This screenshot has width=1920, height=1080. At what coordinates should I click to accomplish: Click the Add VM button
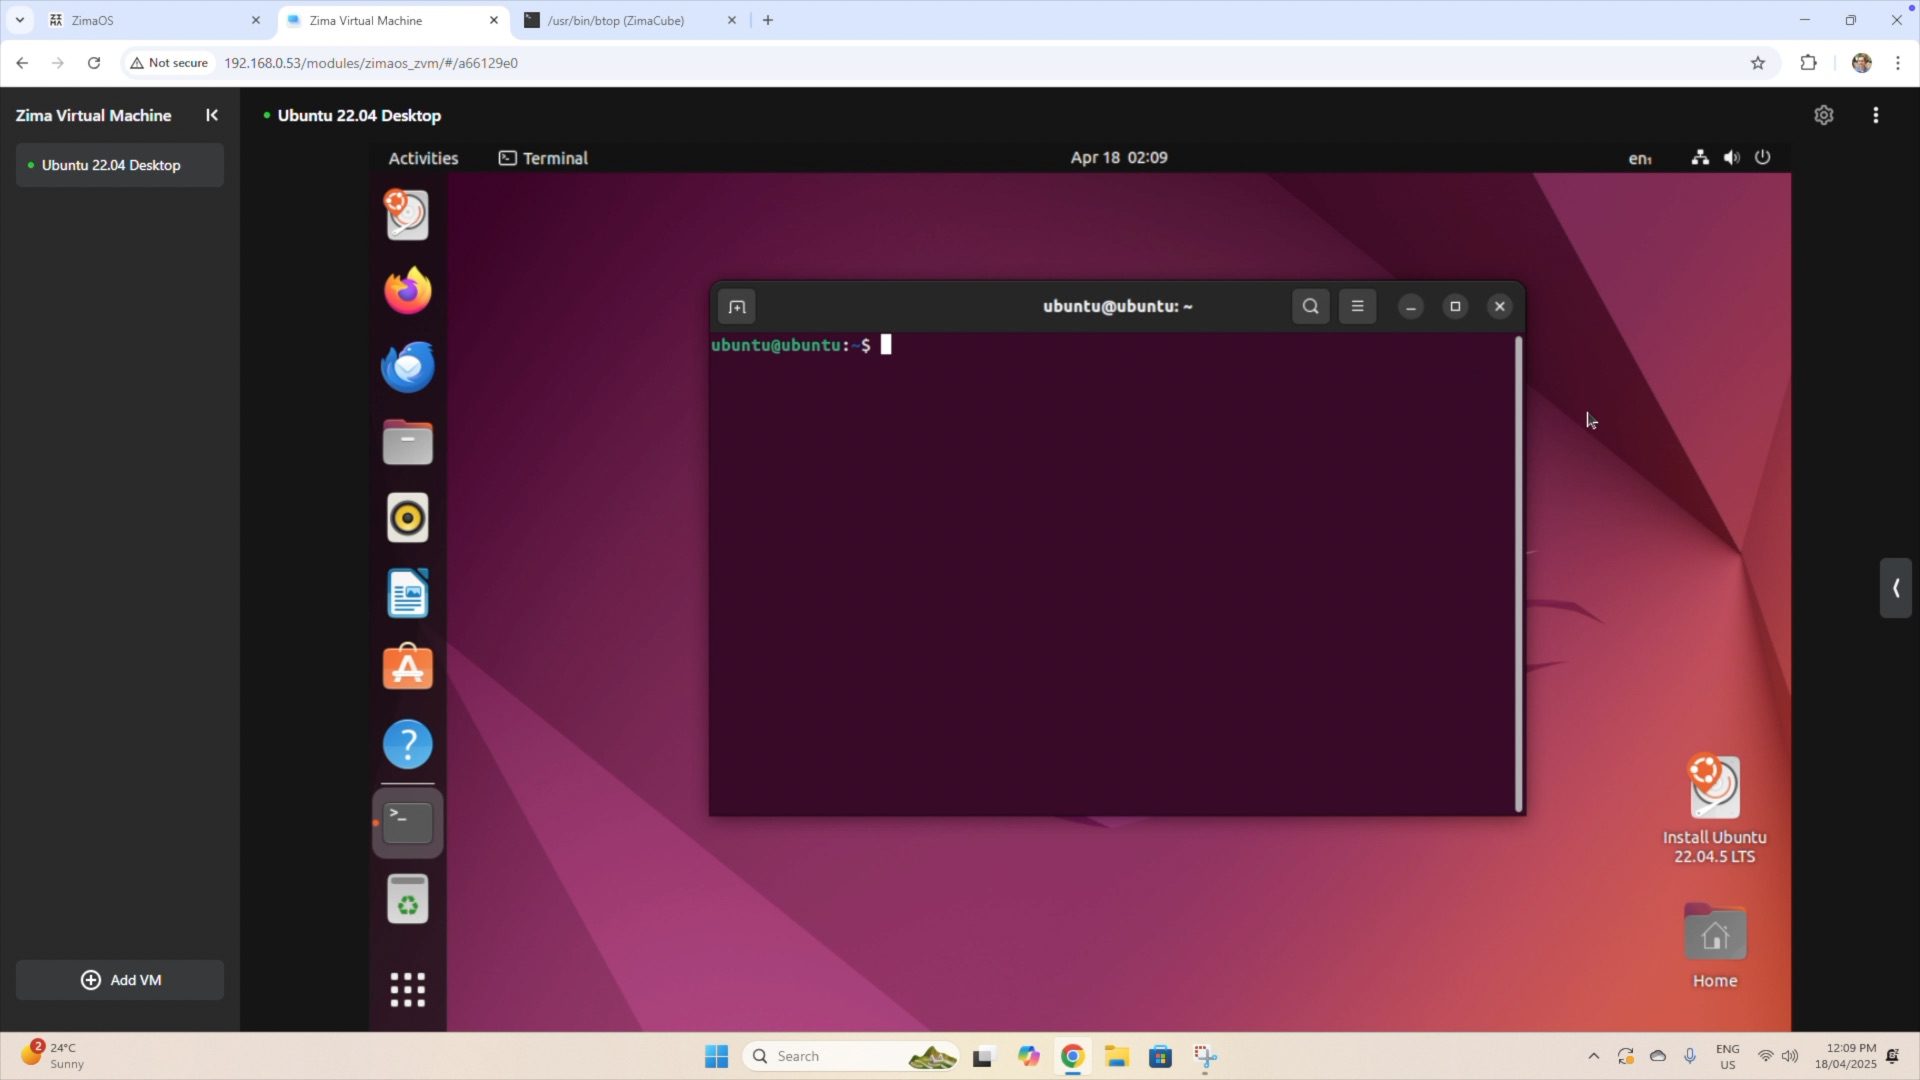click(120, 980)
